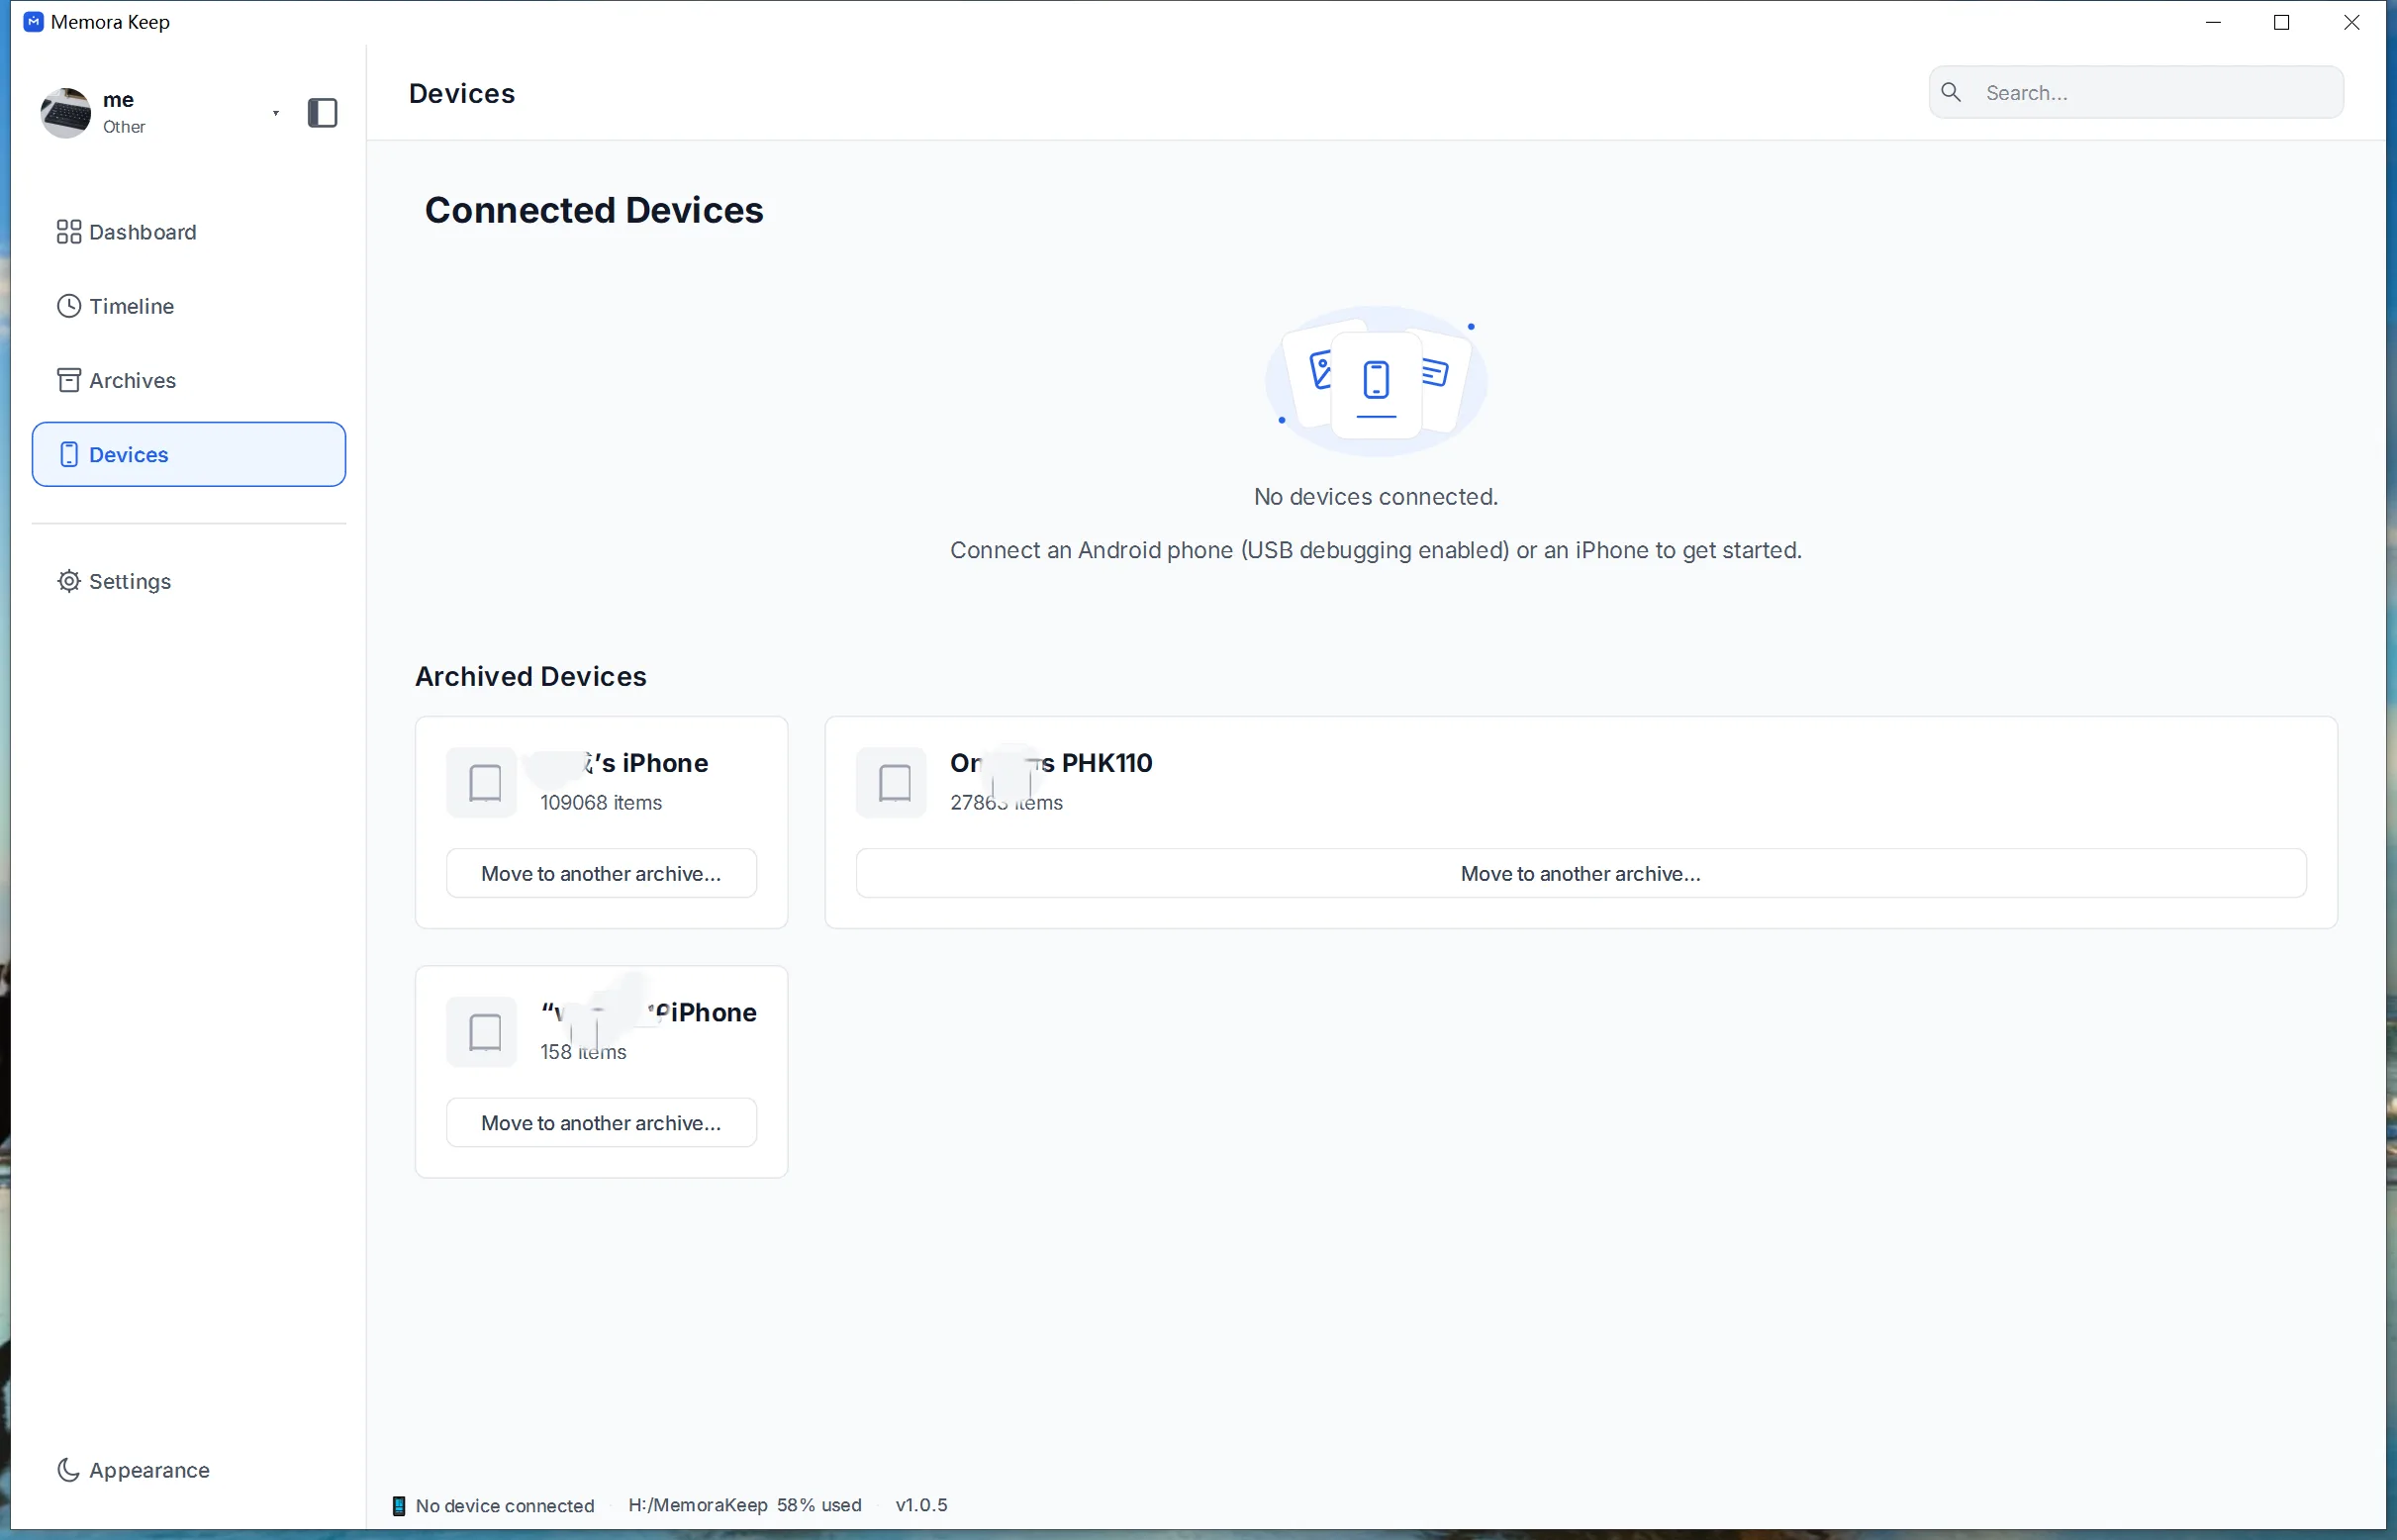Click the magnifier icon in the search box
This screenshot has width=2397, height=1540.
coord(1951,92)
